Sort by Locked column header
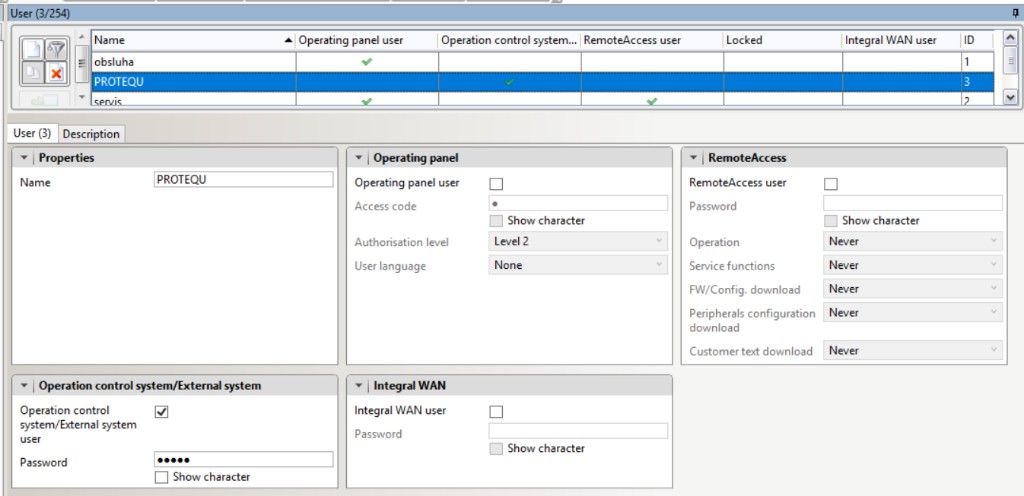Screen dimensions: 1024x496 click(782, 40)
